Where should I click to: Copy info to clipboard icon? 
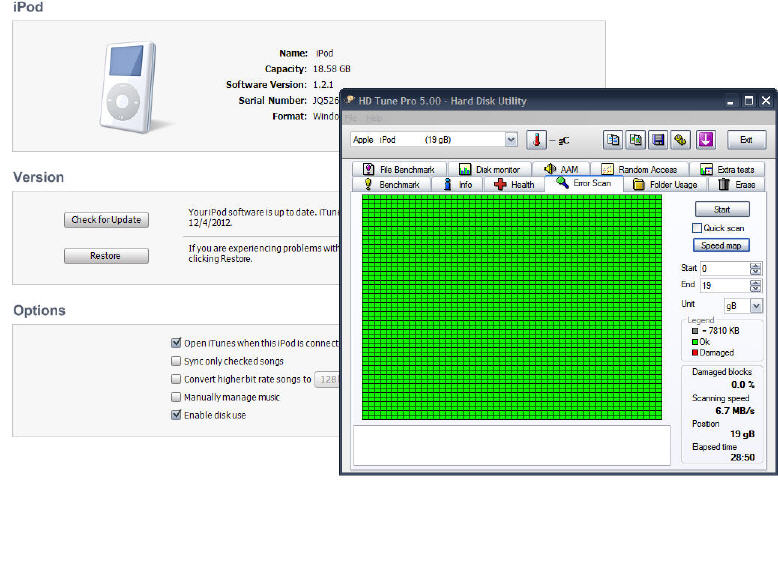click(613, 140)
